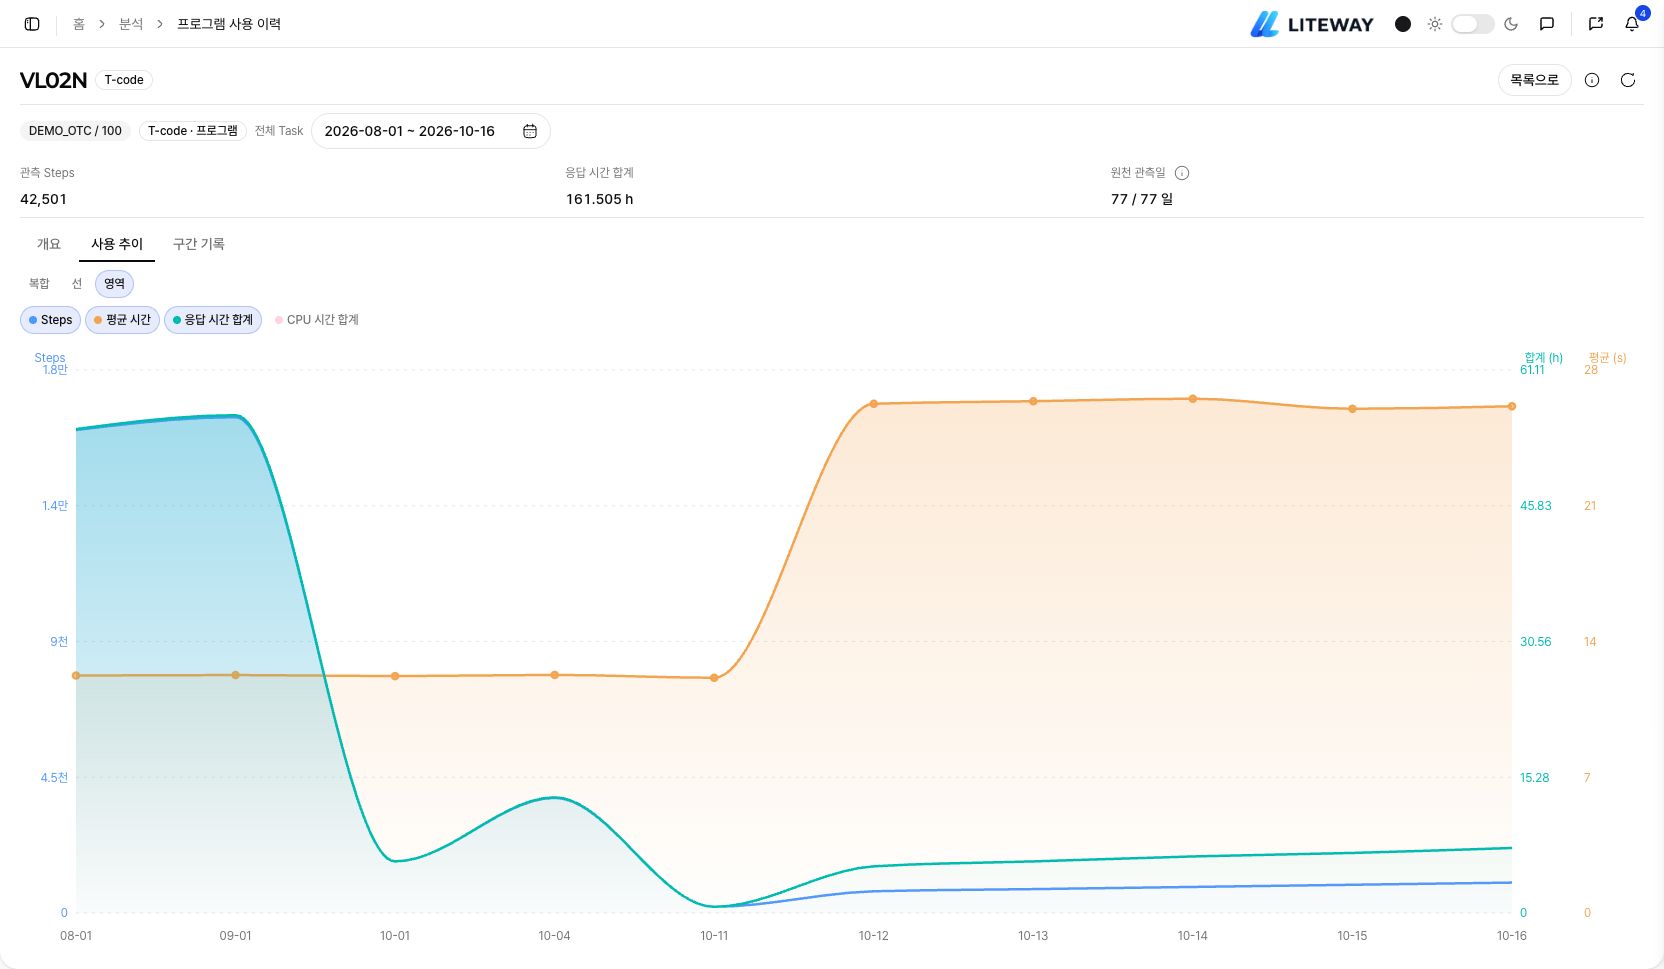1664x969 pixels.
Task: Click the orange data point at 10-14
Action: [1193, 399]
